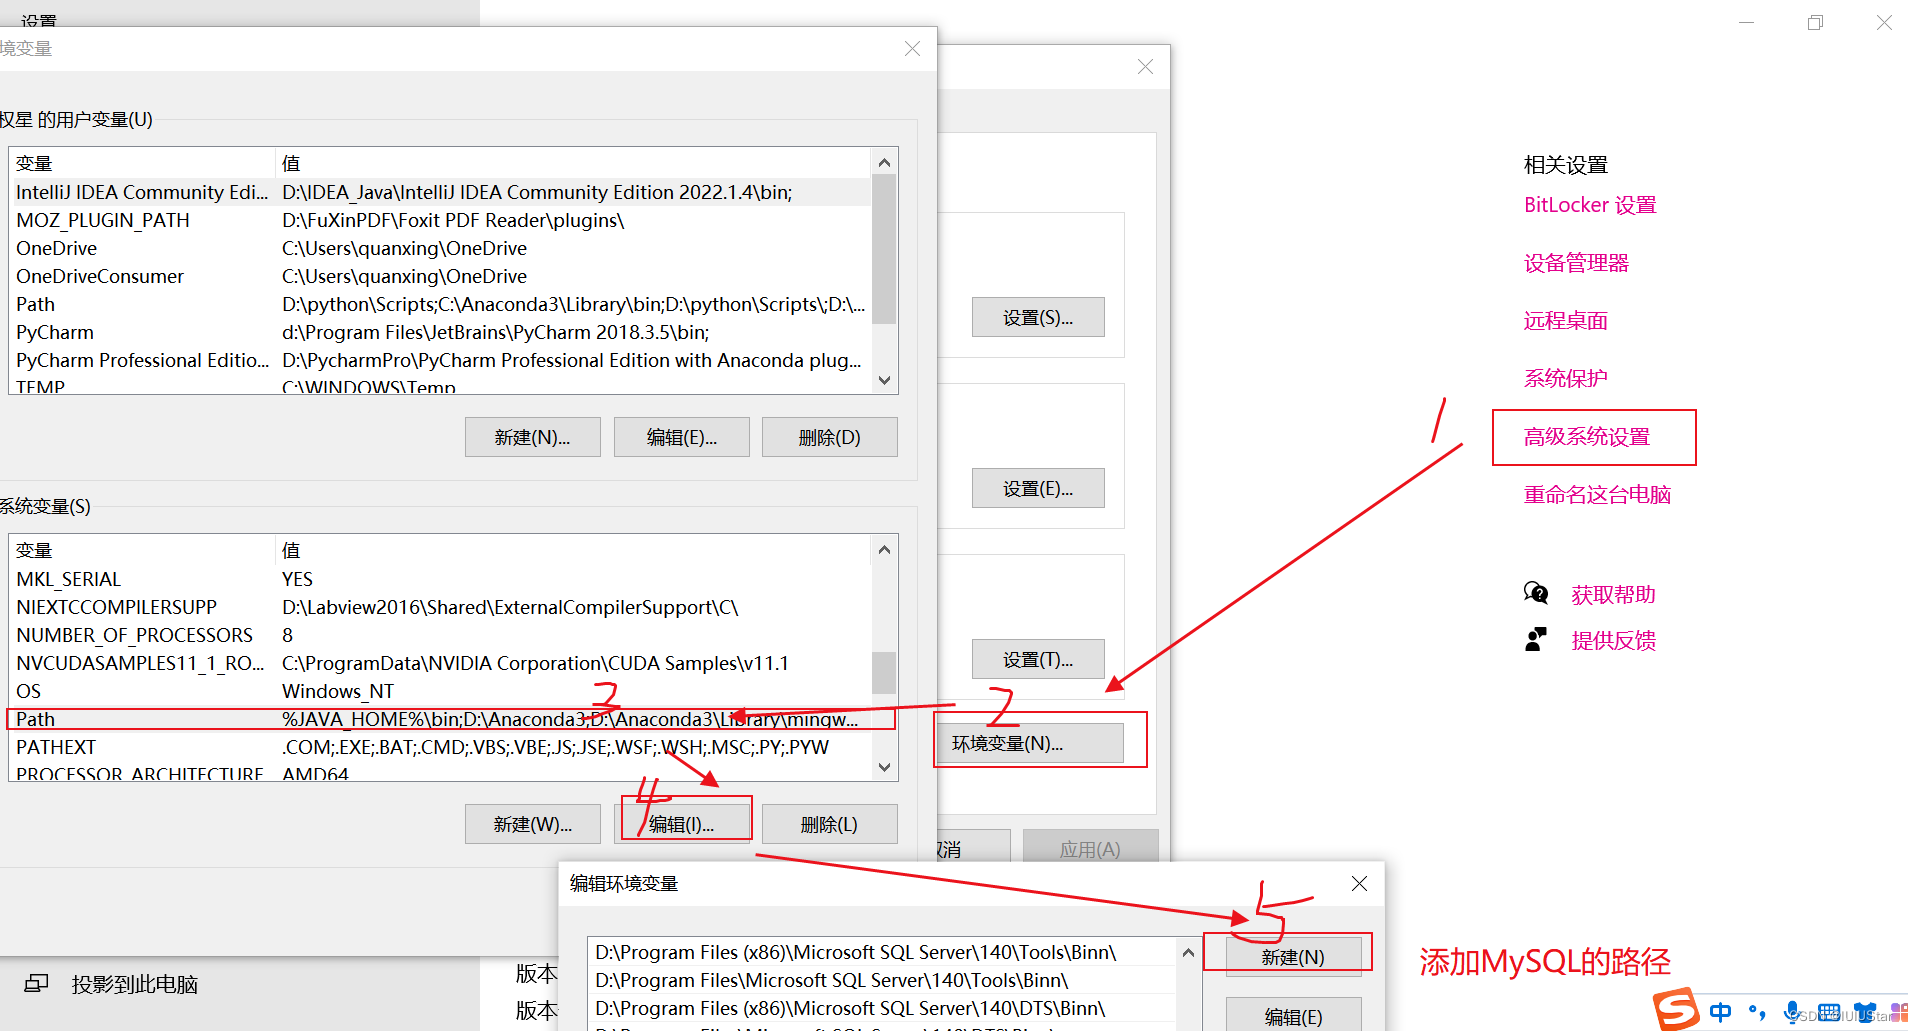Open 高级系统设置 link
Screen dimensions: 1908x1031
(1586, 437)
